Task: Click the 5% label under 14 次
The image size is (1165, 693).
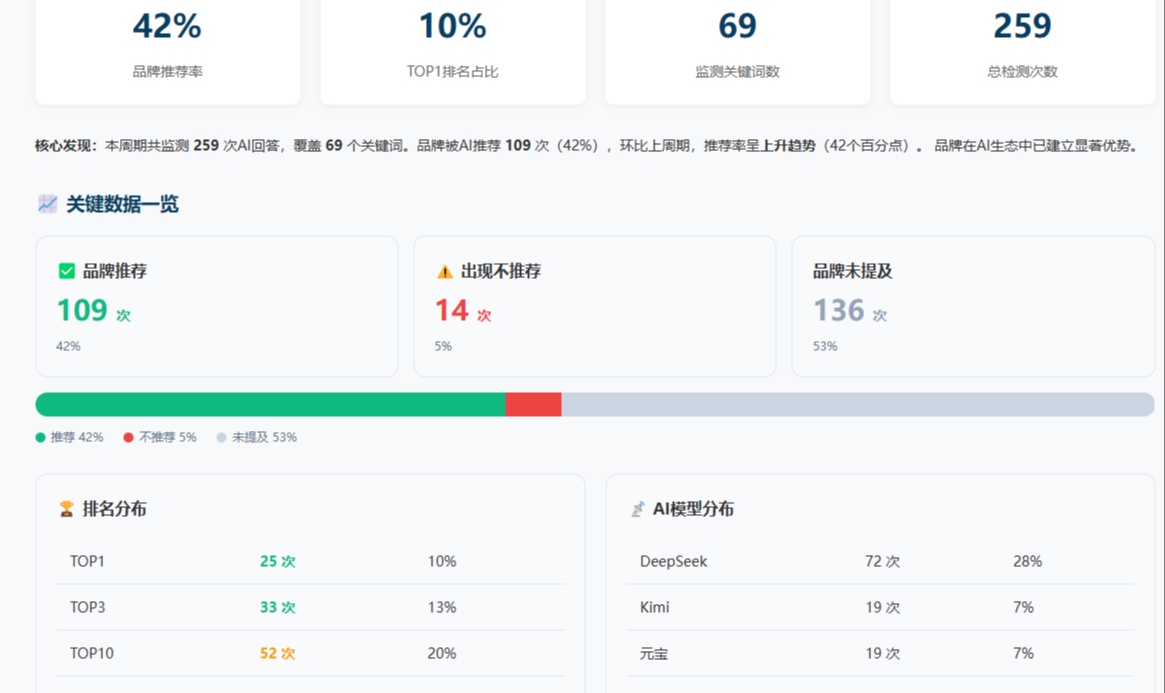Action: pos(443,346)
